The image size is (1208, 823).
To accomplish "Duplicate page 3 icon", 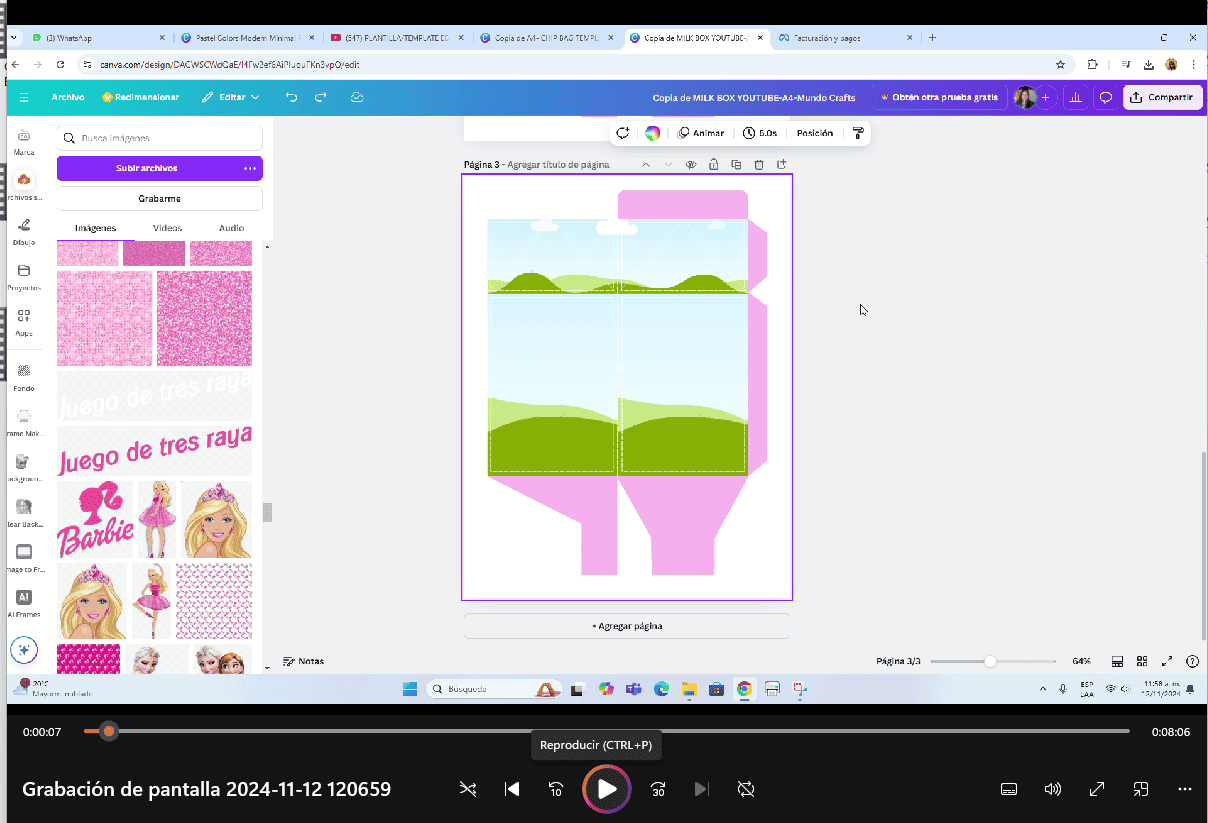I will [x=736, y=164].
